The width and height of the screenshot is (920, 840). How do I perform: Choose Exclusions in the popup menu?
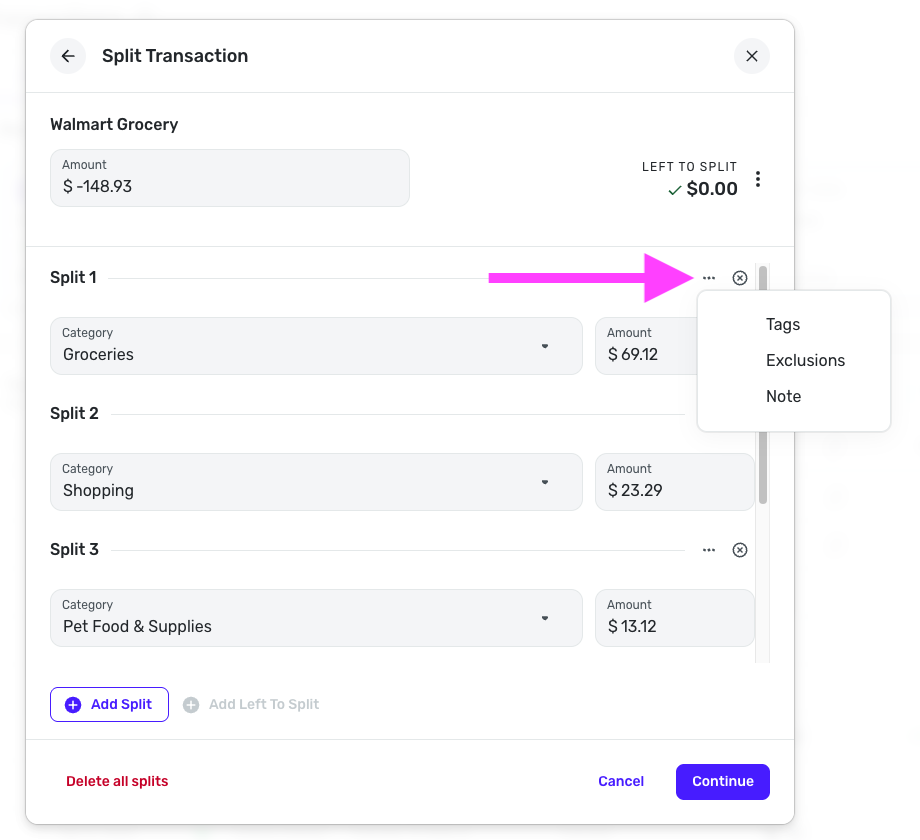pyautogui.click(x=805, y=361)
